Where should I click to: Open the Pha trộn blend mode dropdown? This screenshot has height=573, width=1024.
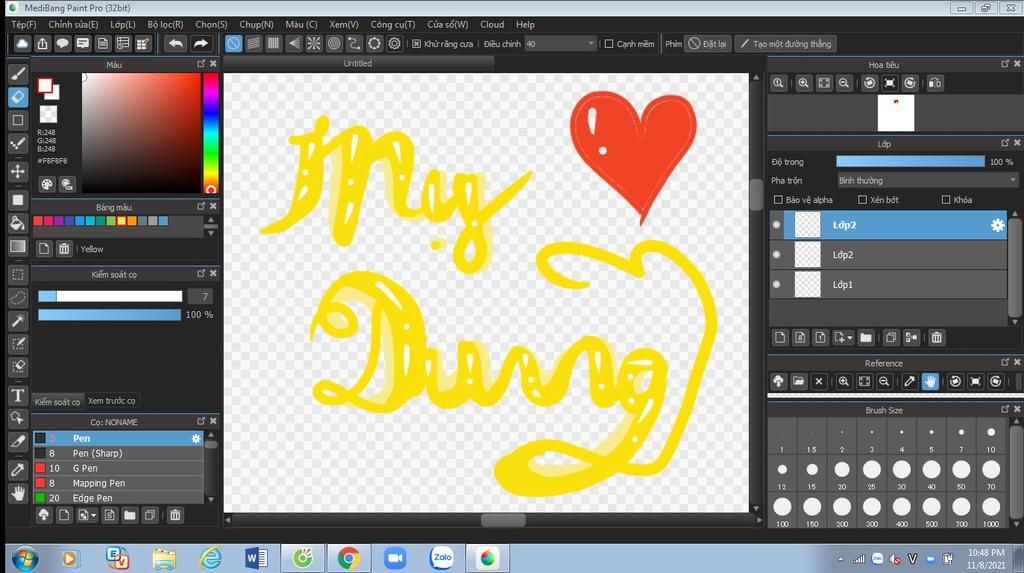[927, 180]
